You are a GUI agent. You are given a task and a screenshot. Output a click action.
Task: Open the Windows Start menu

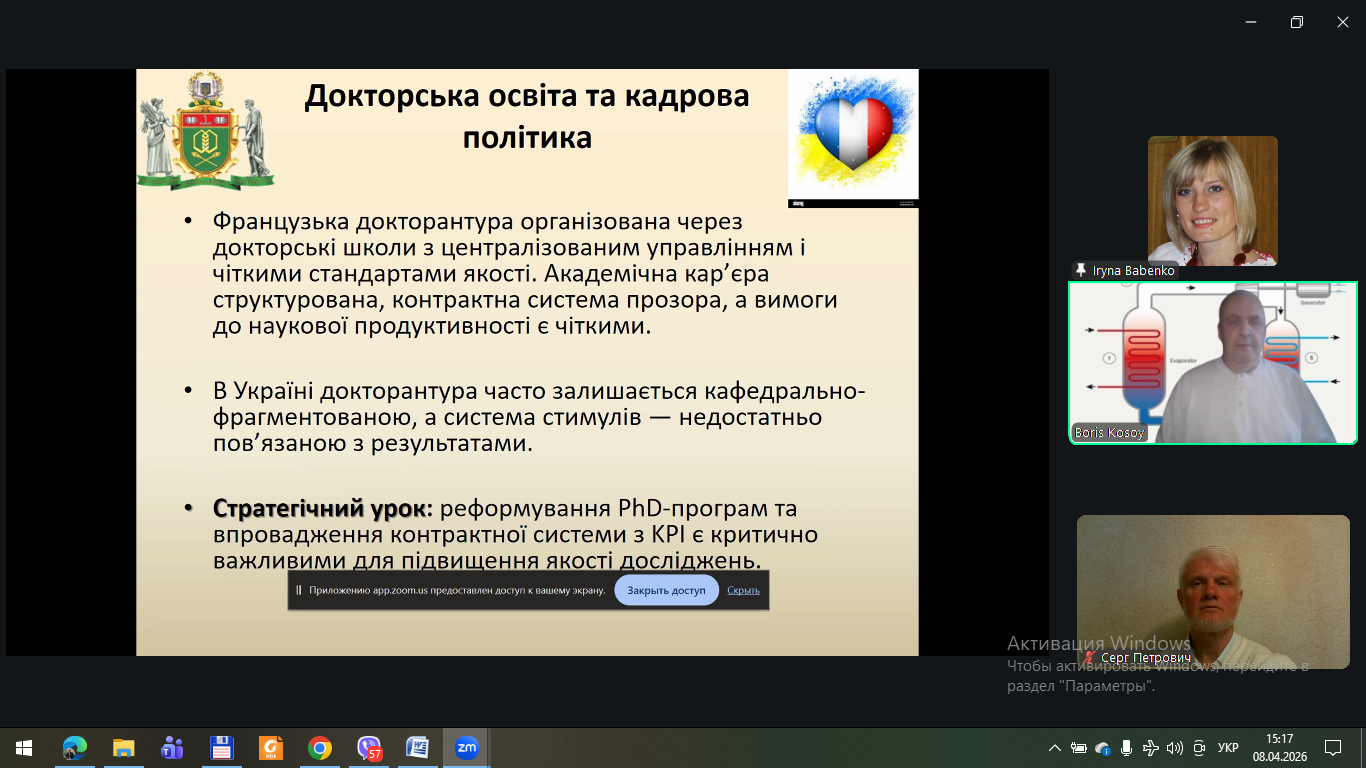pyautogui.click(x=24, y=748)
